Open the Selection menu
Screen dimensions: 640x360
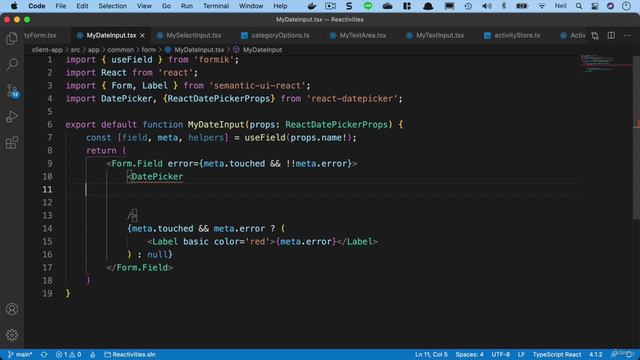click(112, 6)
